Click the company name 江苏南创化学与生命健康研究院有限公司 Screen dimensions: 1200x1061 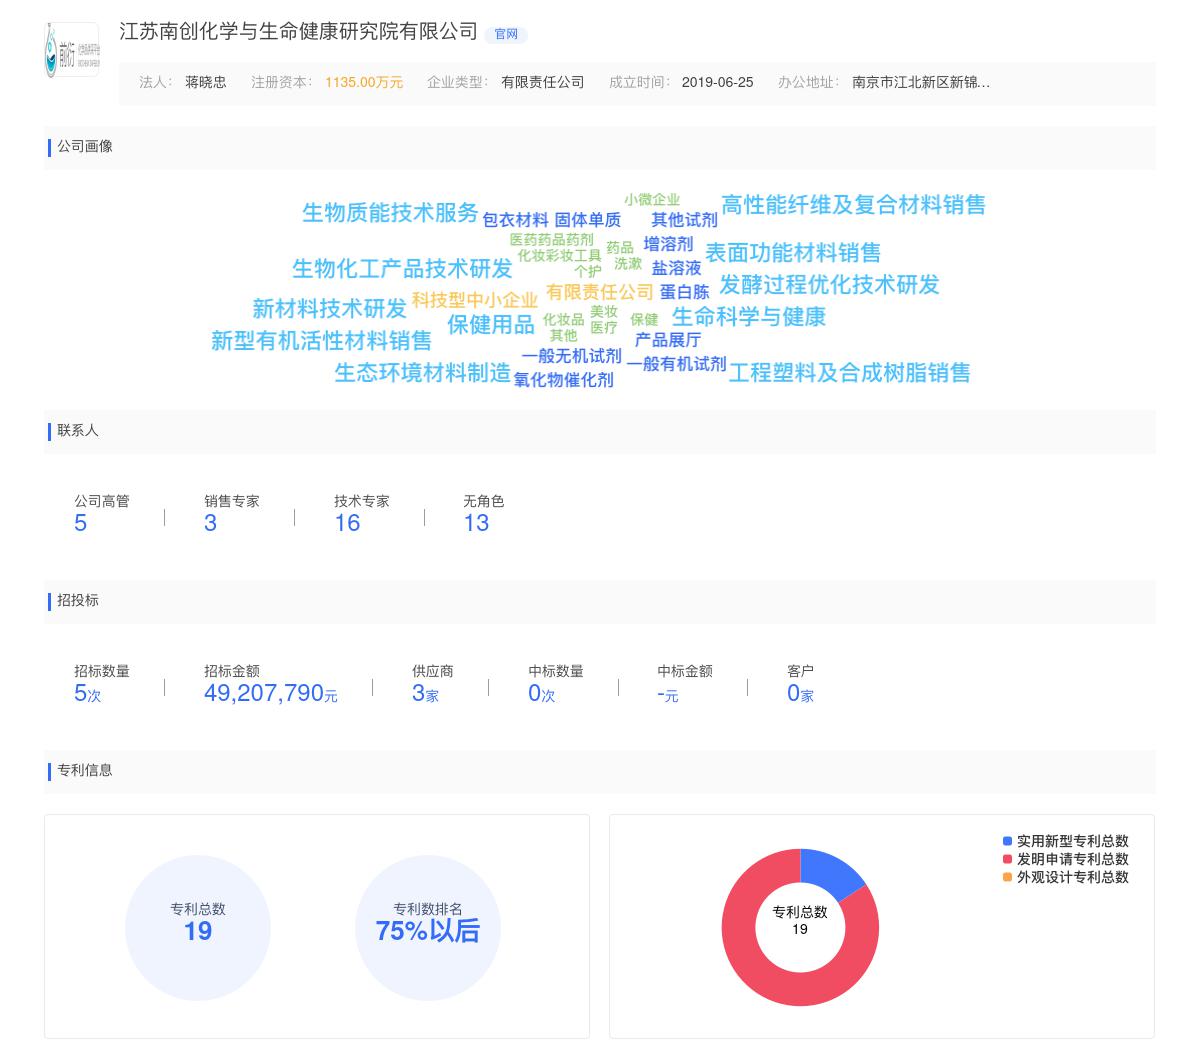click(x=298, y=32)
